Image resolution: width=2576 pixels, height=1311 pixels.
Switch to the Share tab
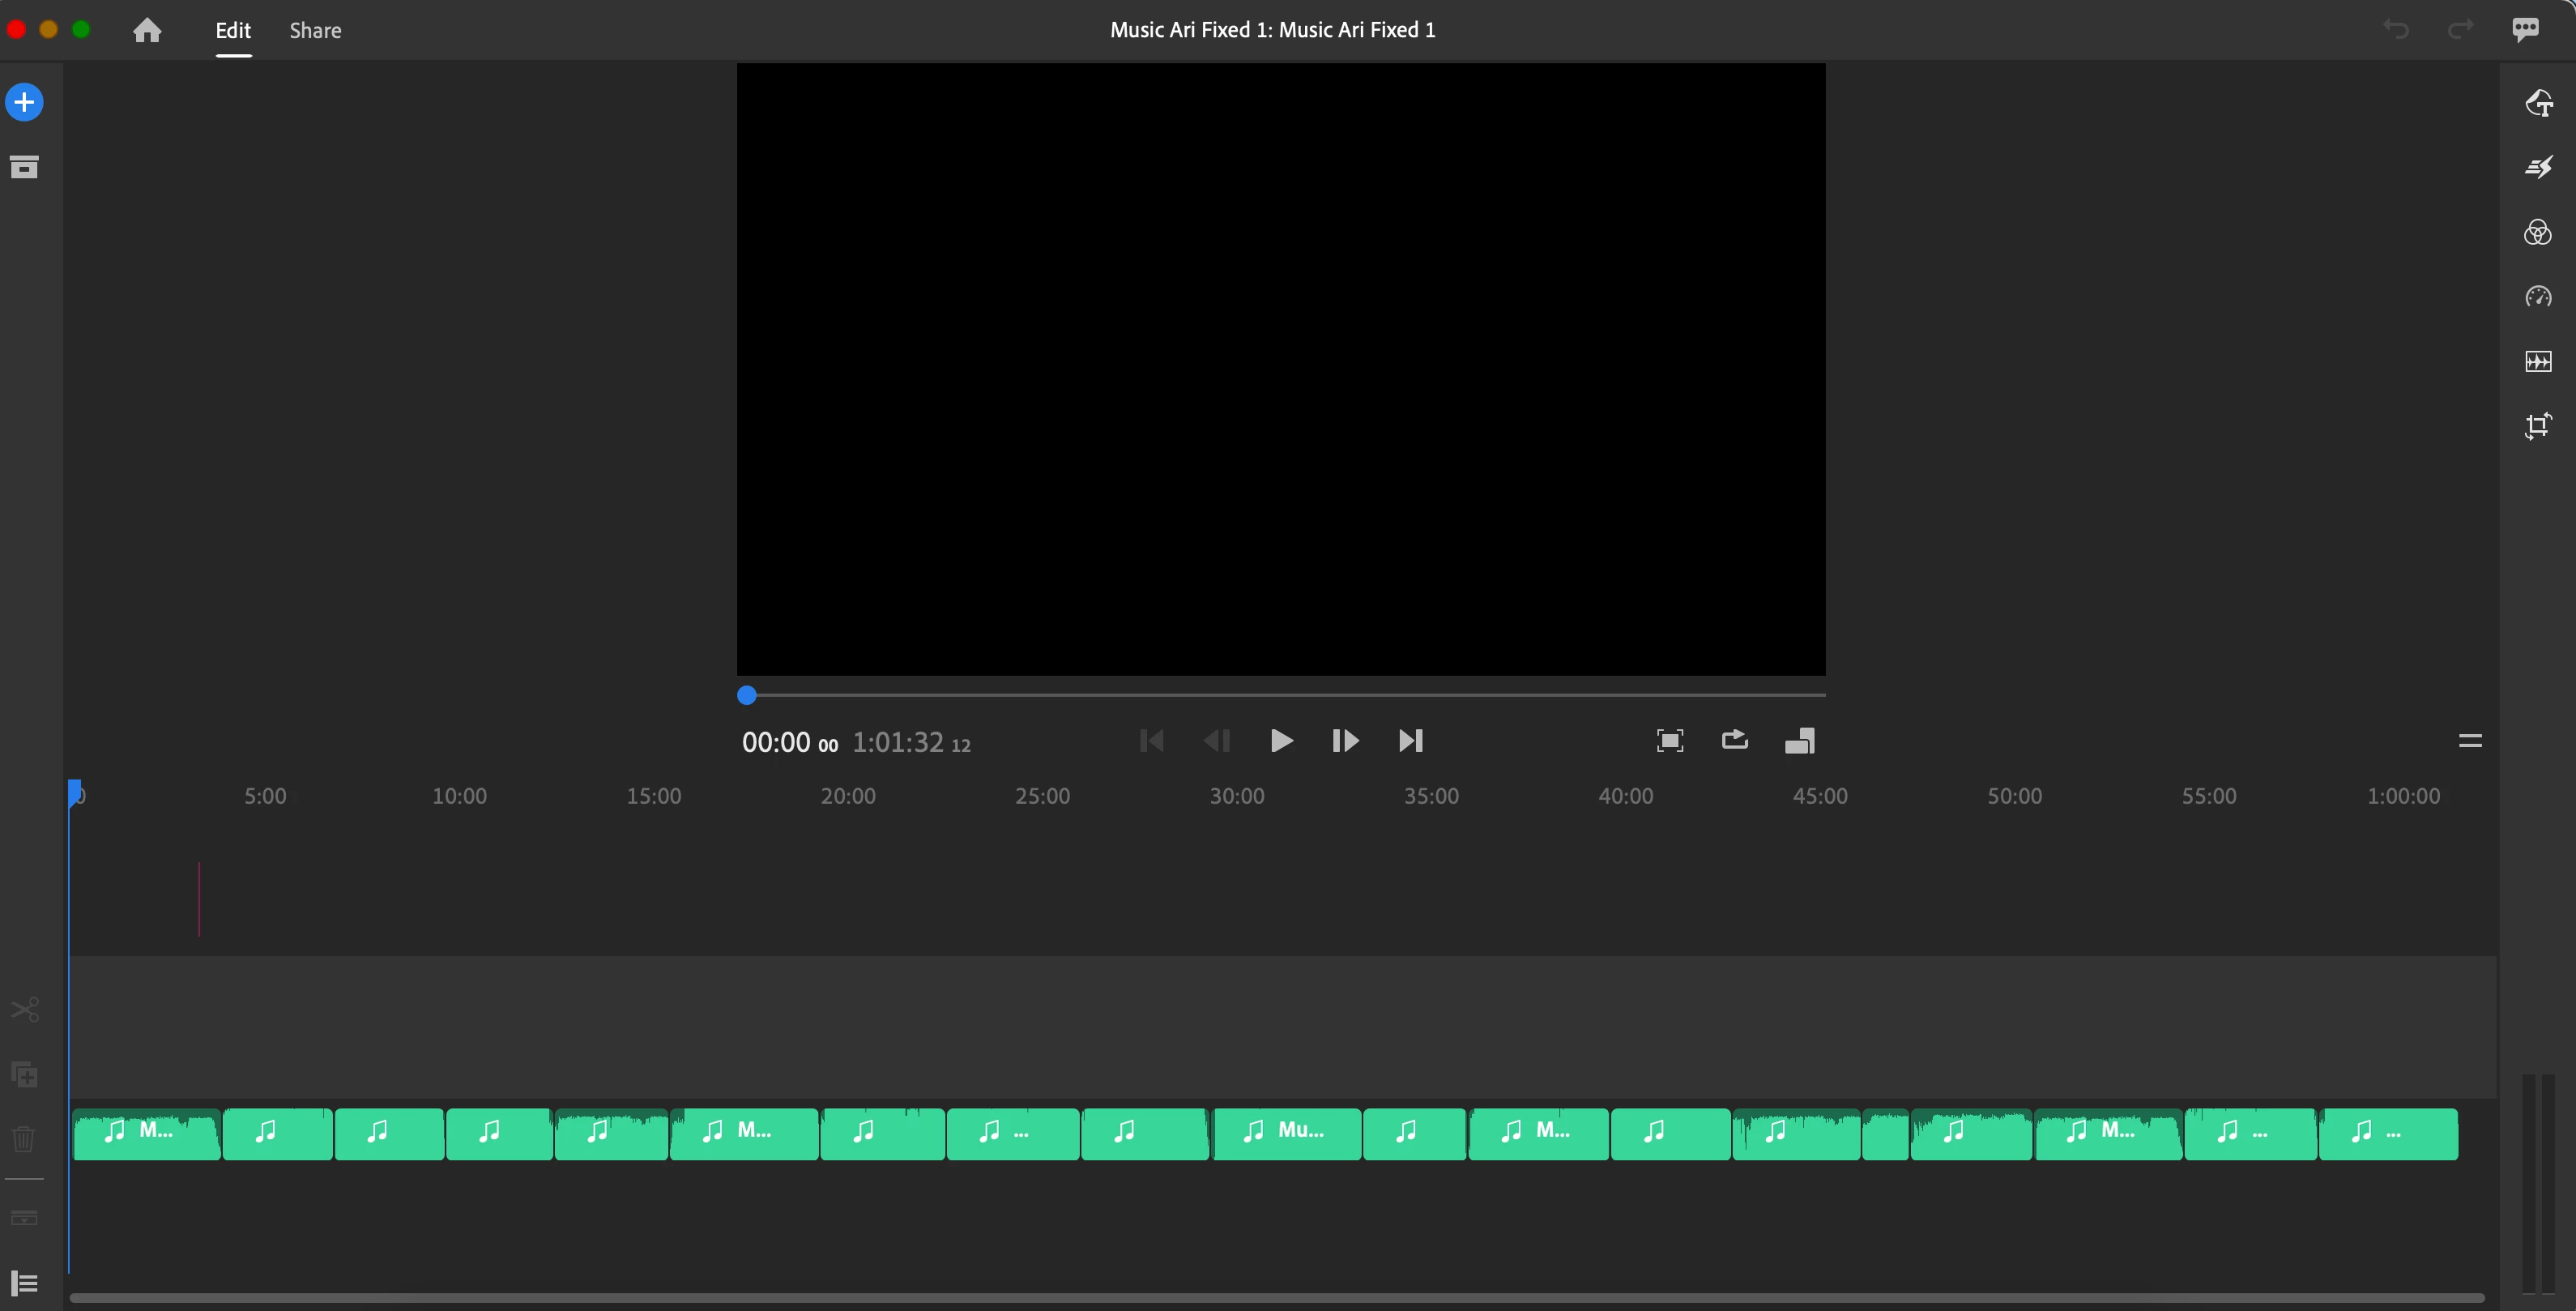coord(315,30)
